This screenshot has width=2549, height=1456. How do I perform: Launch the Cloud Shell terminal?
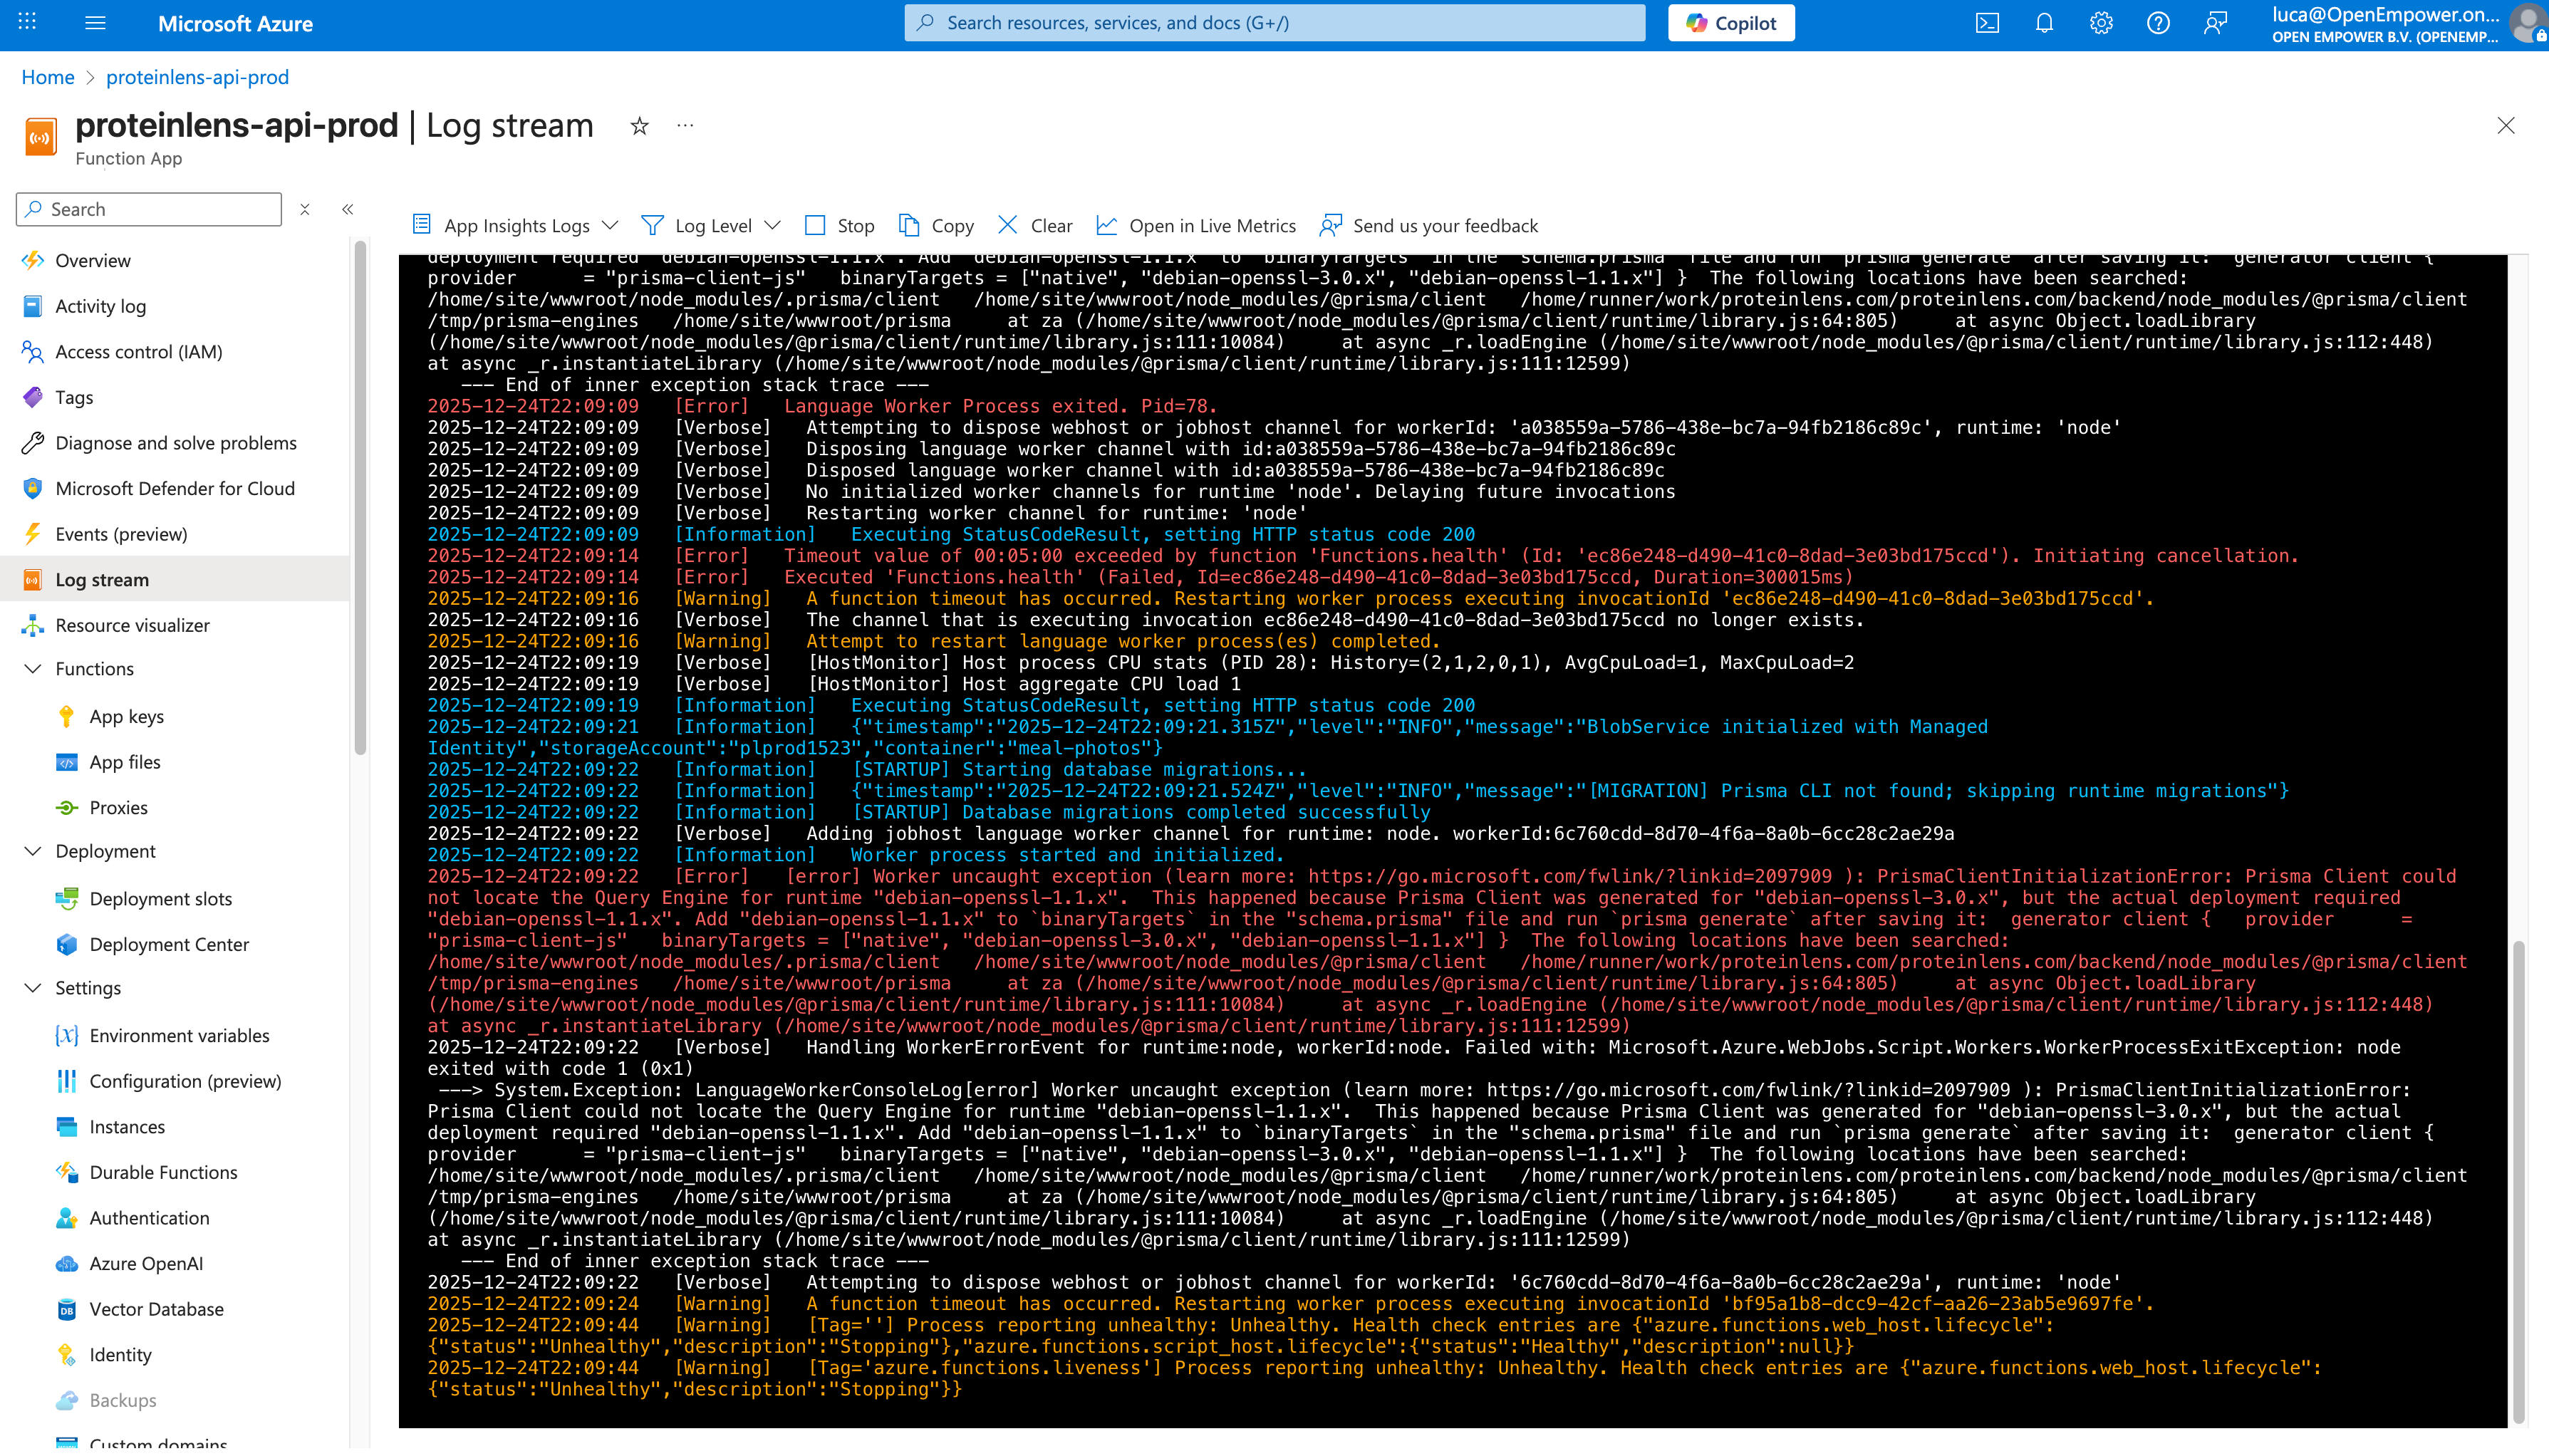pyautogui.click(x=1987, y=22)
